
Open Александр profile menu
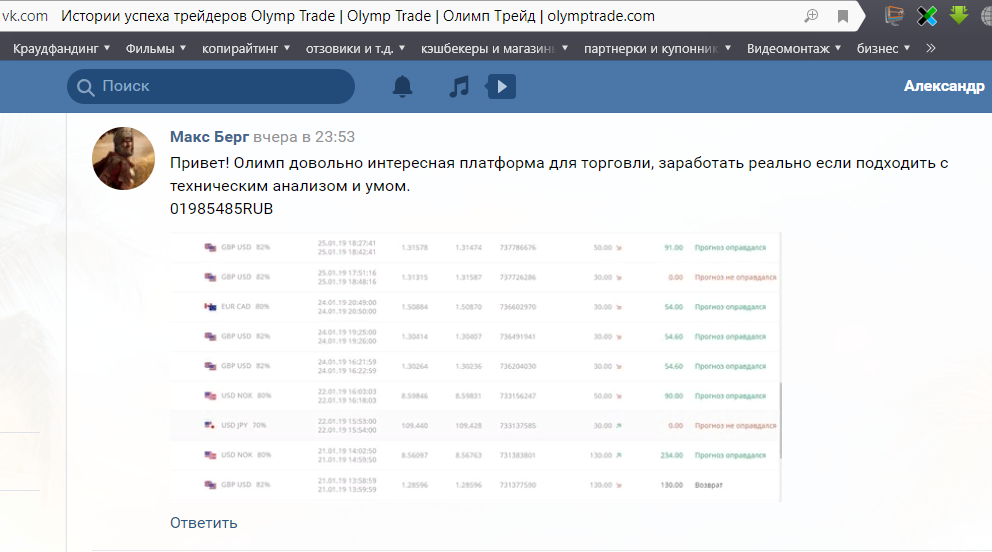pyautogui.click(x=944, y=86)
